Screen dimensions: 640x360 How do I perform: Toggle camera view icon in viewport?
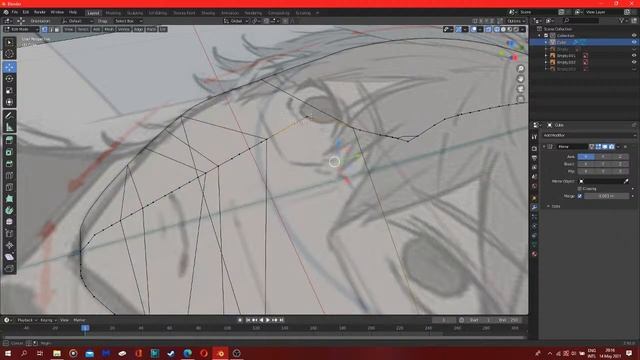coord(520,89)
